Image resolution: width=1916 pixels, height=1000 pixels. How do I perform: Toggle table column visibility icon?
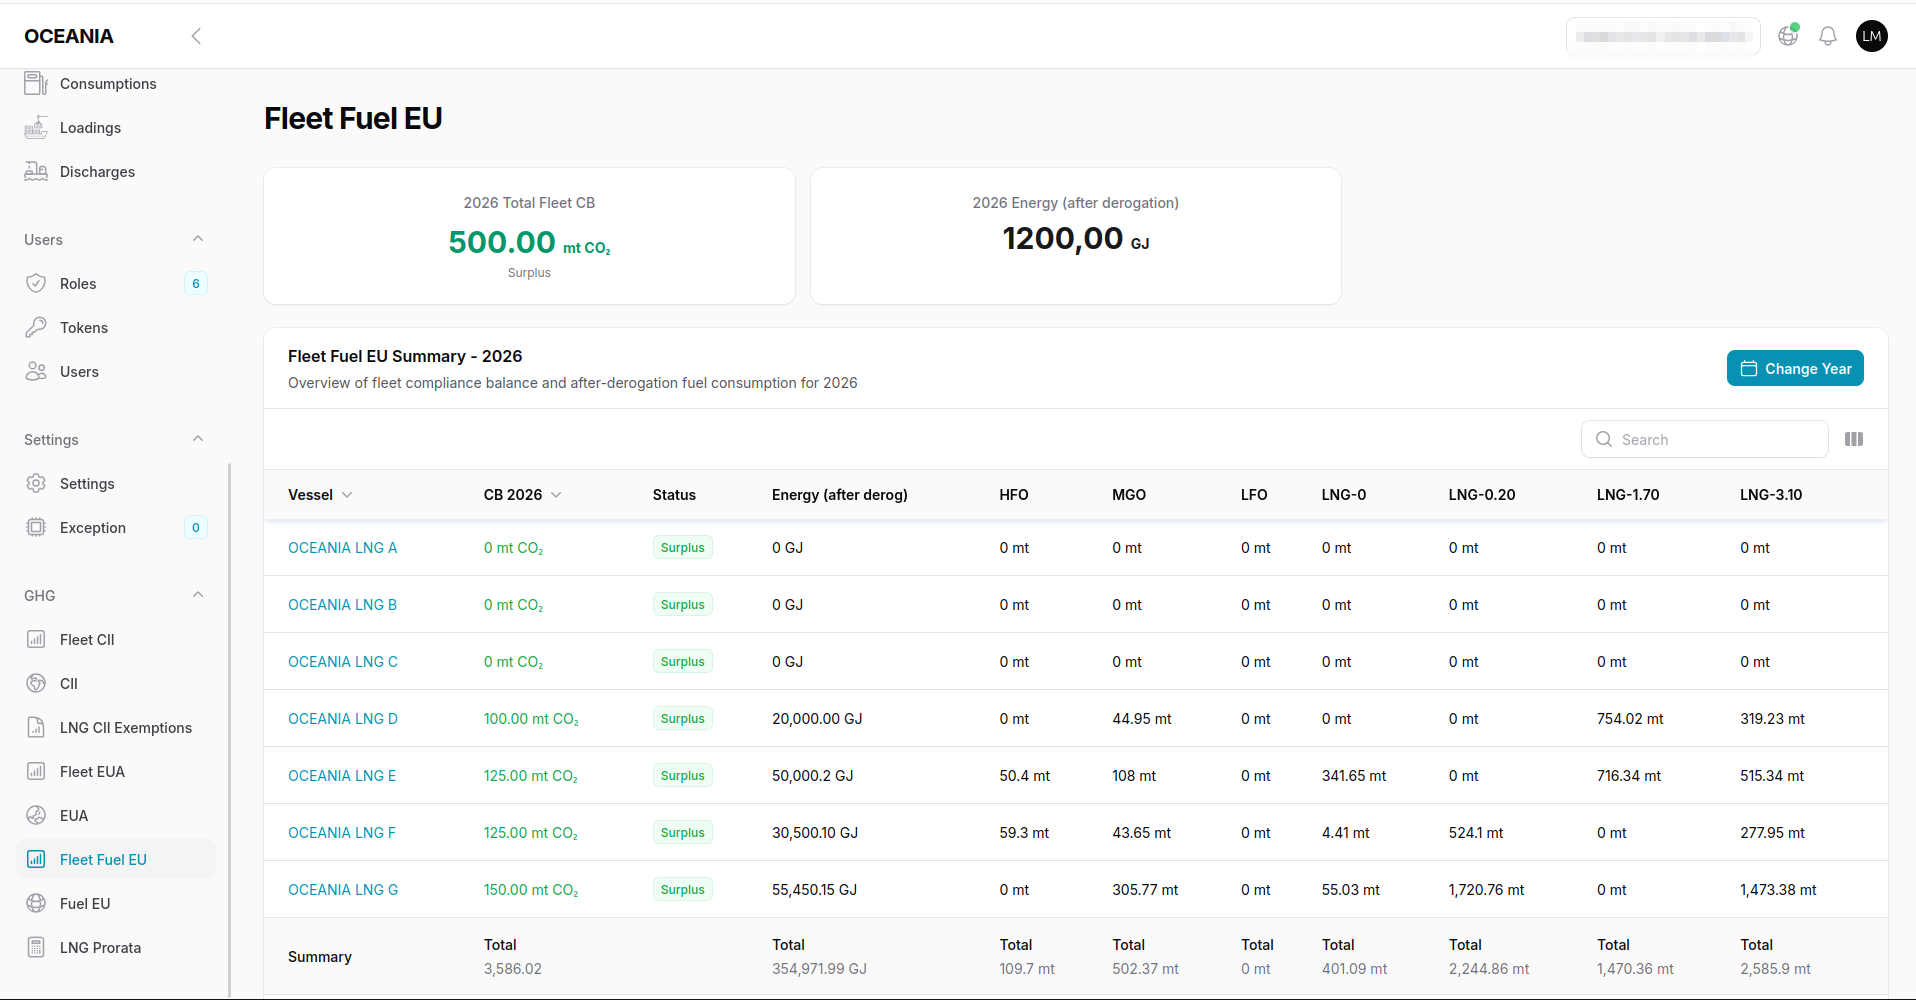(x=1854, y=439)
